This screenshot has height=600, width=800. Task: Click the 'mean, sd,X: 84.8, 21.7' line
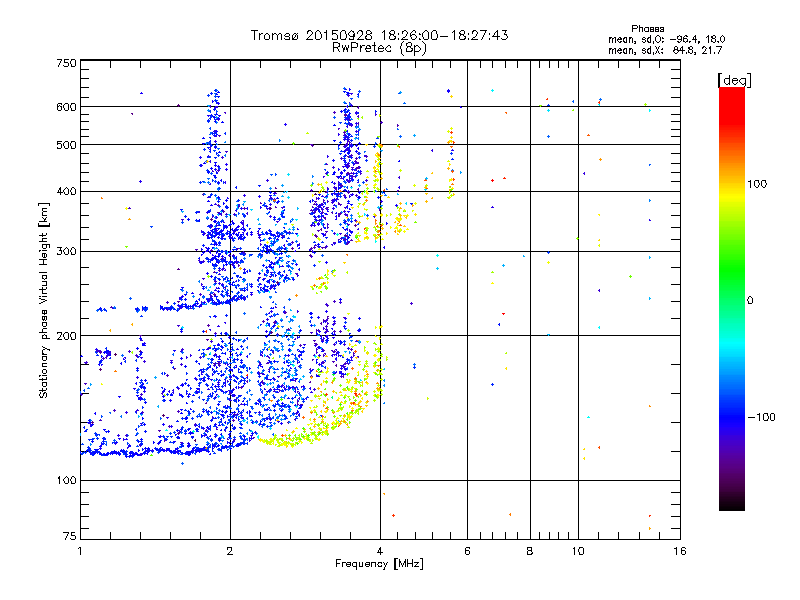pos(665,50)
